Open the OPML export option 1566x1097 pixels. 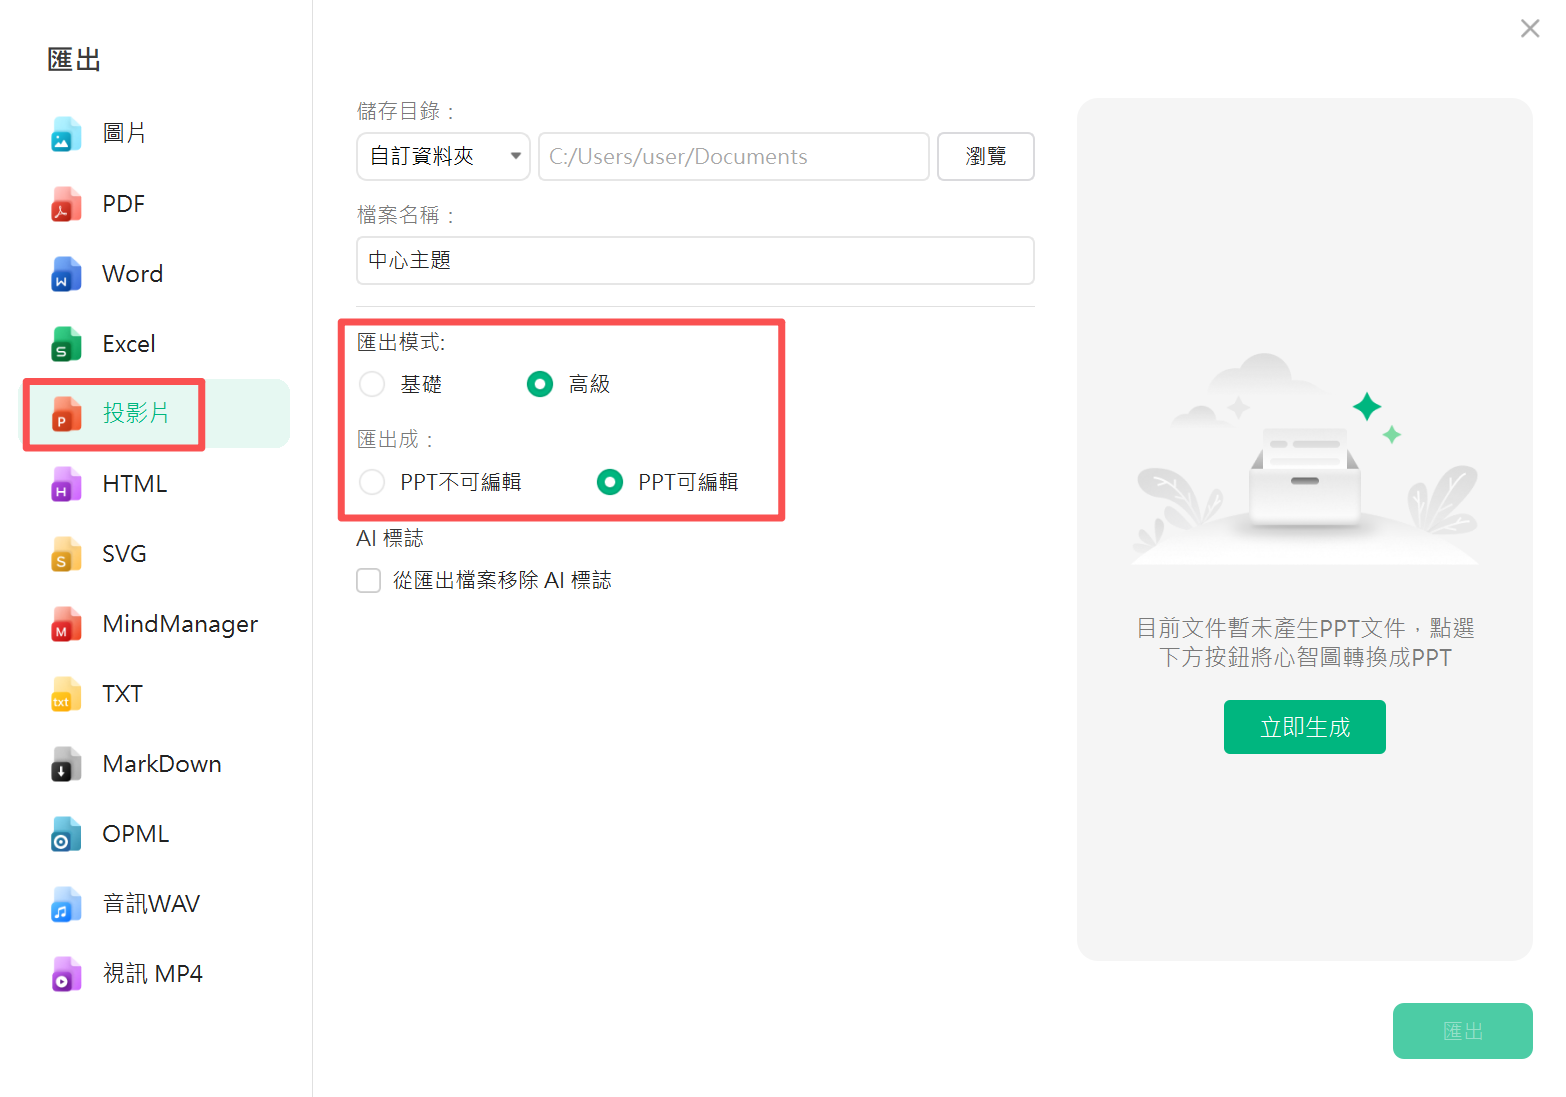point(135,834)
